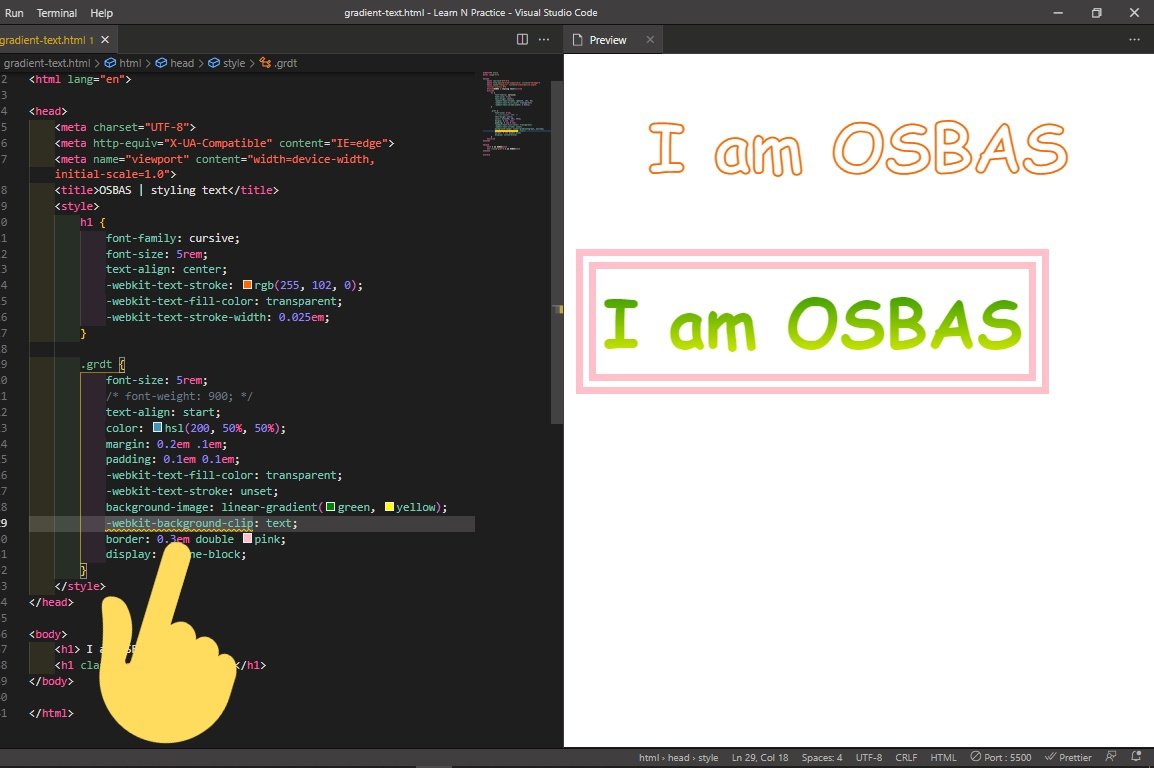
Task: Click the '</html>' closing tag
Action: click(x=51, y=713)
